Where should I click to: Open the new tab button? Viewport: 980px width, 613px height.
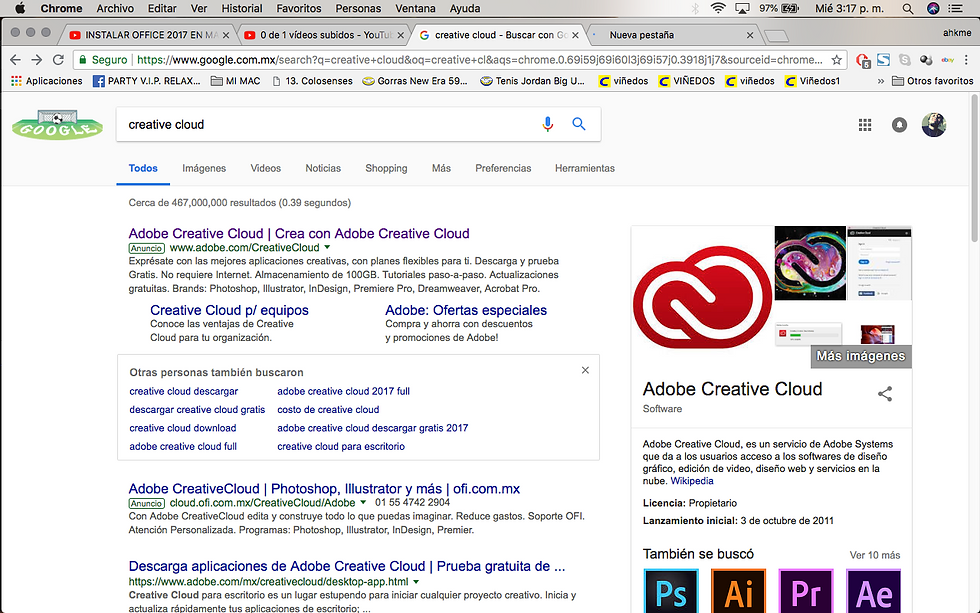coord(776,36)
